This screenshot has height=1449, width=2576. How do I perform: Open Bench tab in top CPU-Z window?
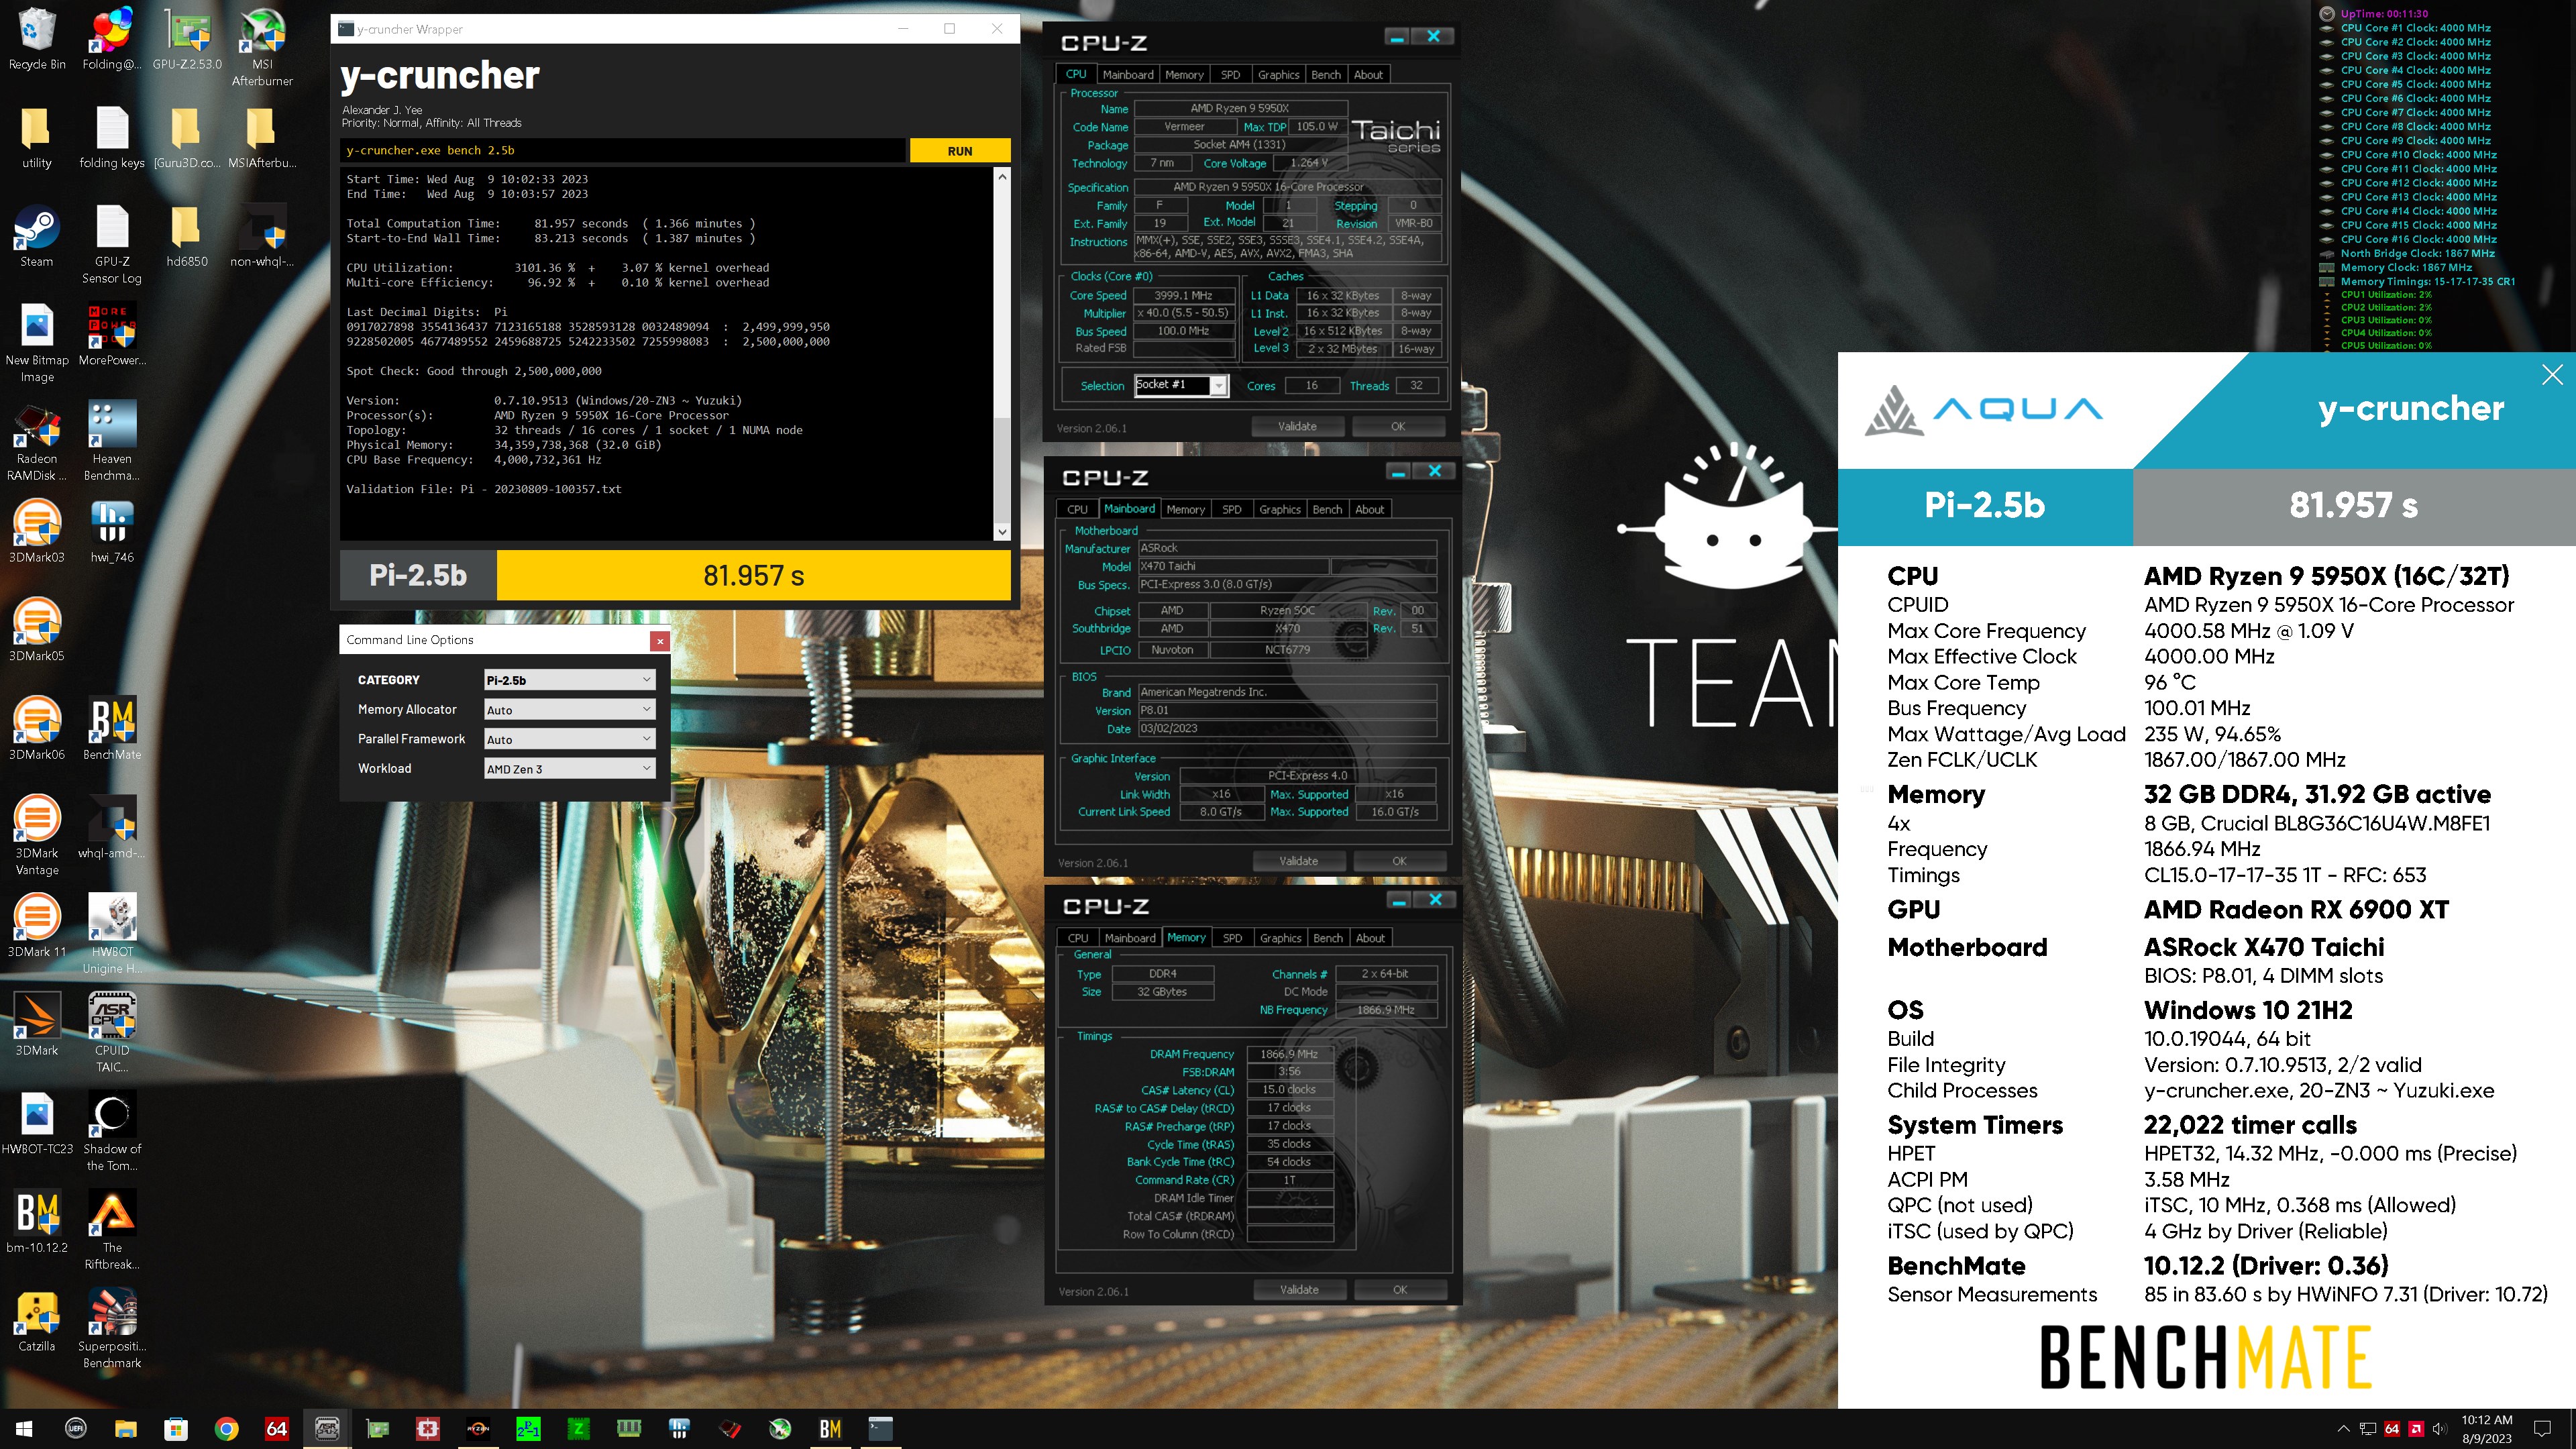(1326, 75)
